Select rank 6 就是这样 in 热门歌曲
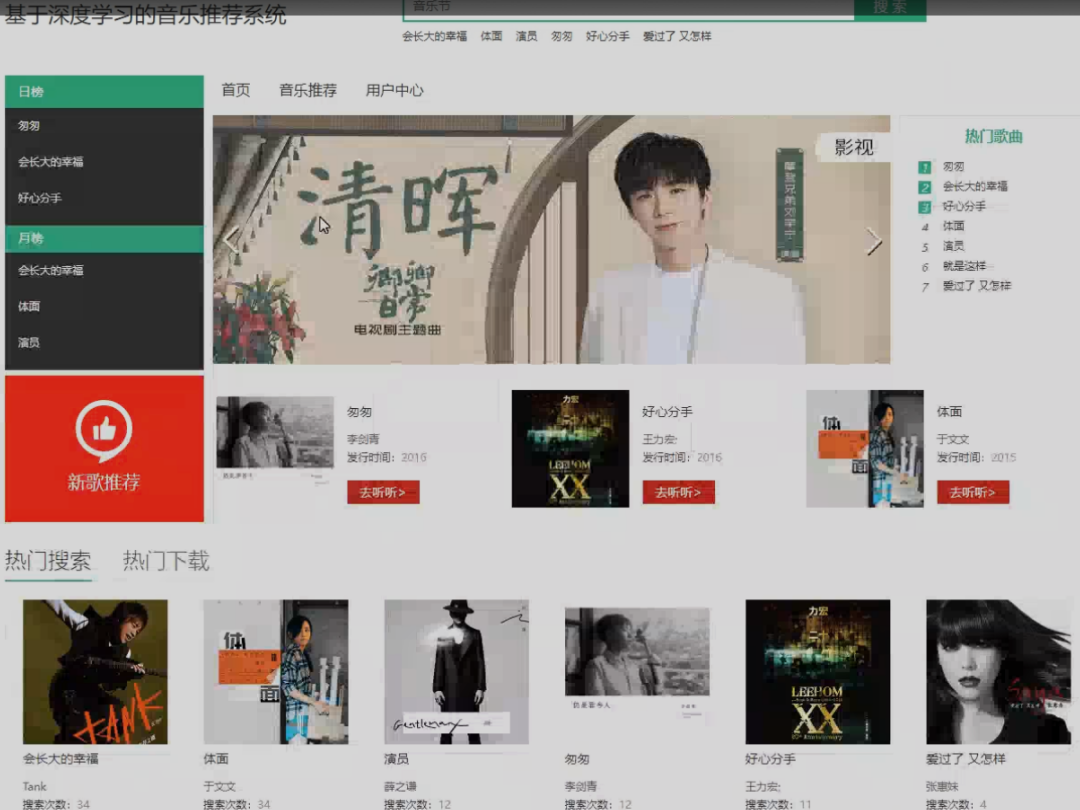Image resolution: width=1080 pixels, height=810 pixels. (964, 266)
